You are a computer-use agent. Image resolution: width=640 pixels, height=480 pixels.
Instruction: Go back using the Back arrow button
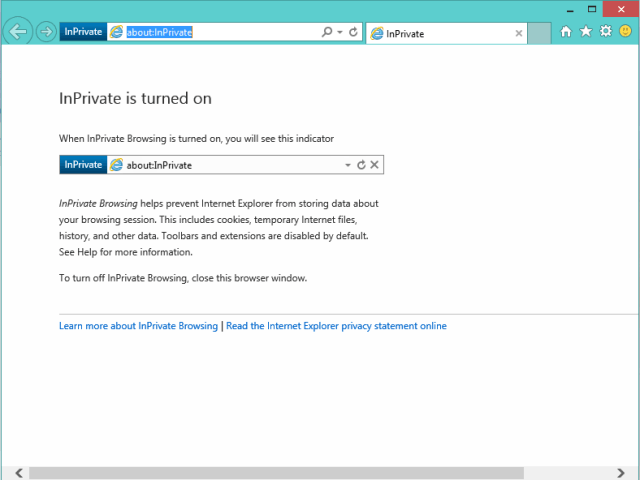tap(18, 31)
